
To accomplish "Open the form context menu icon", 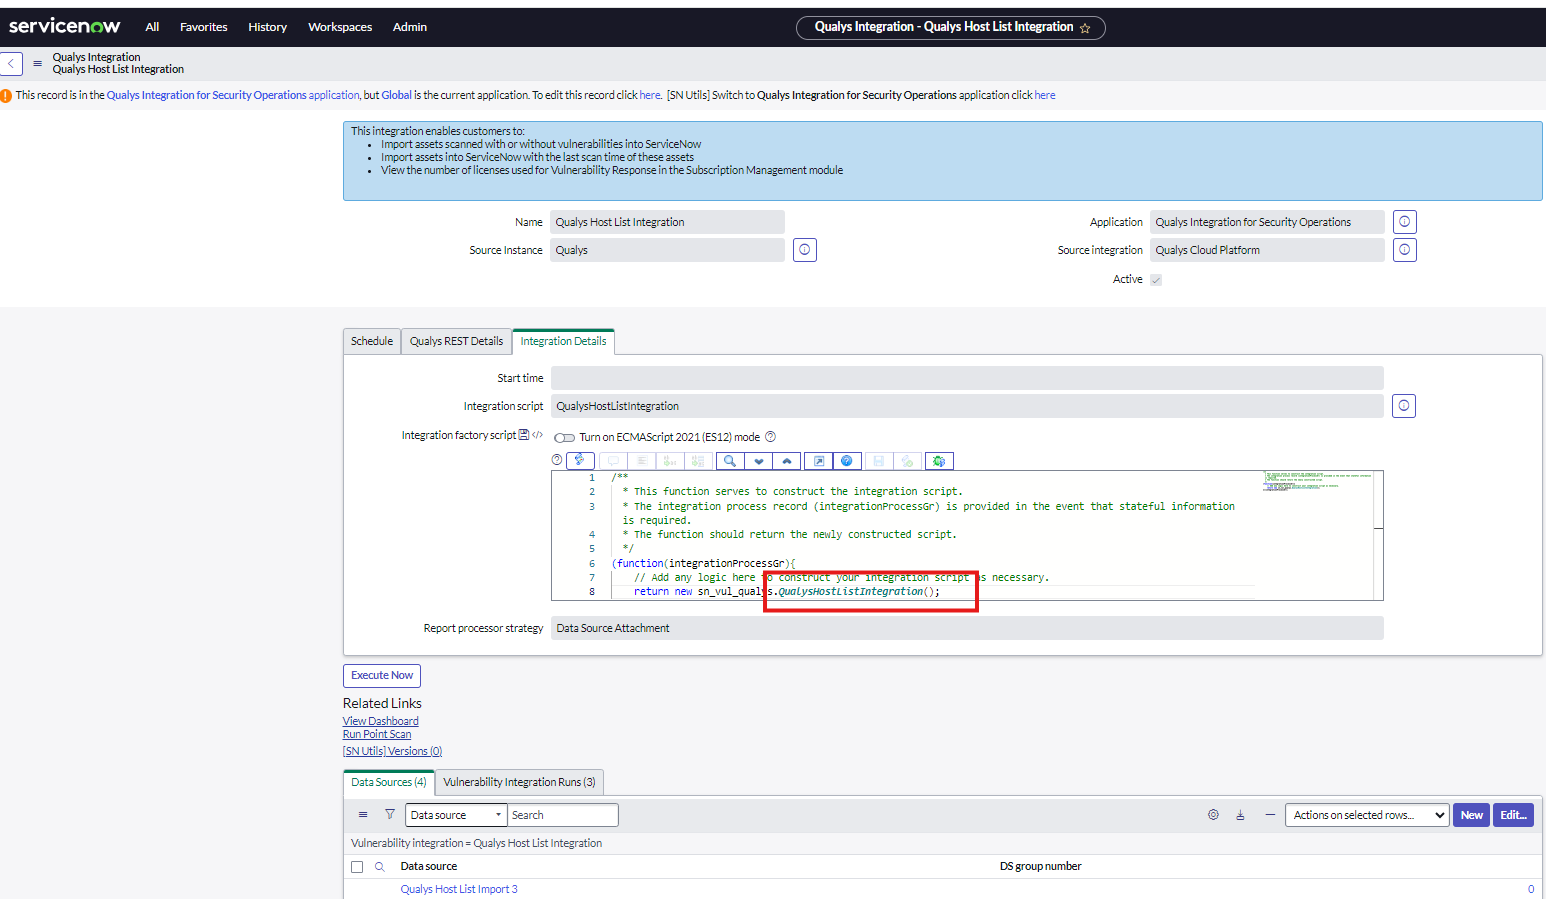I will pyautogui.click(x=38, y=63).
